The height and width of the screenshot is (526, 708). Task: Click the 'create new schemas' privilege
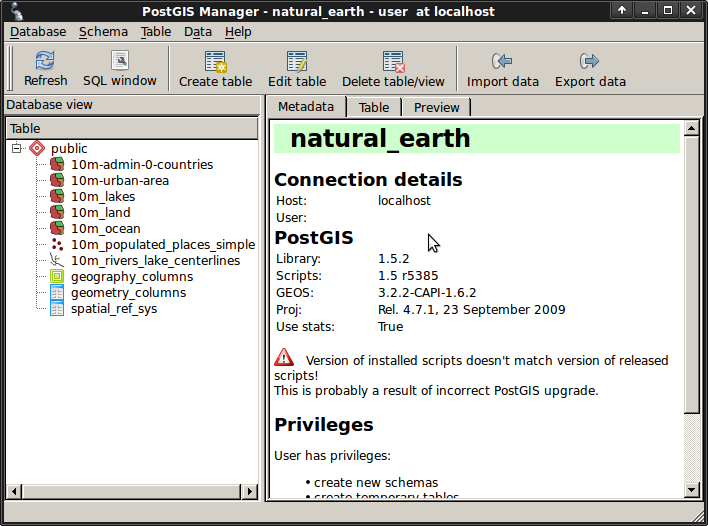click(376, 483)
